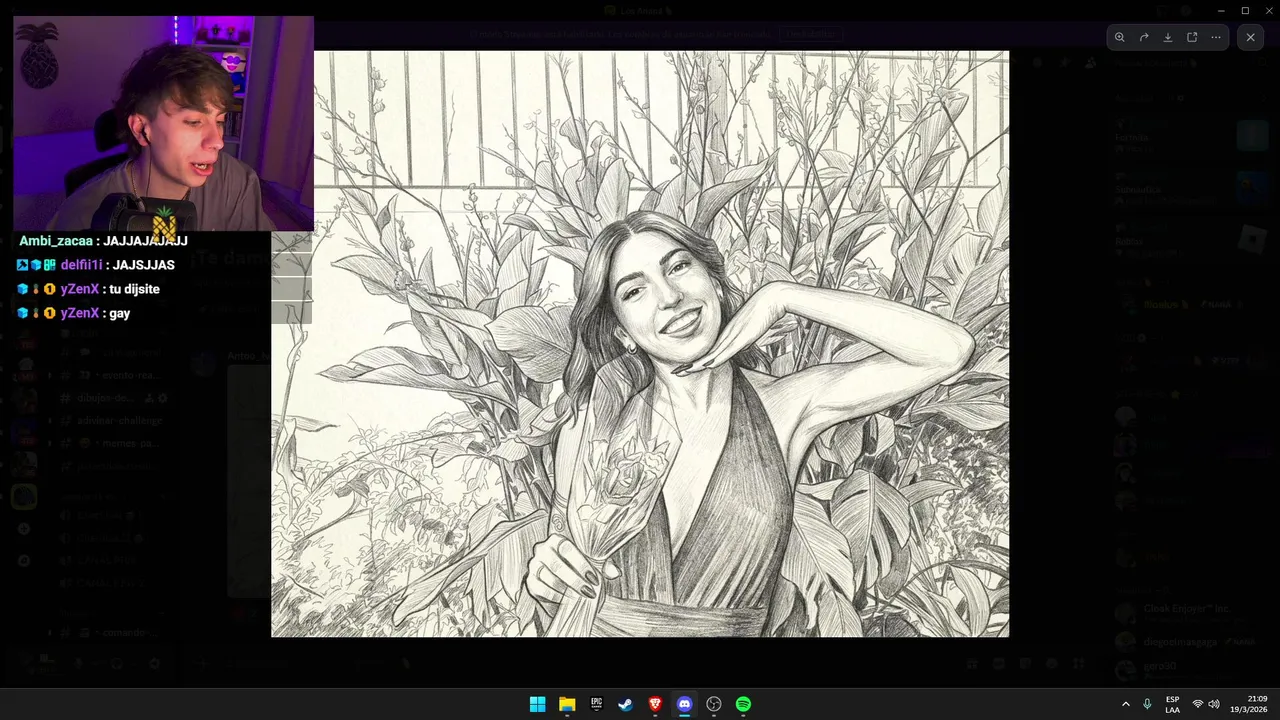The height and width of the screenshot is (720, 1280).
Task: Open Spotify from the taskbar
Action: point(743,704)
